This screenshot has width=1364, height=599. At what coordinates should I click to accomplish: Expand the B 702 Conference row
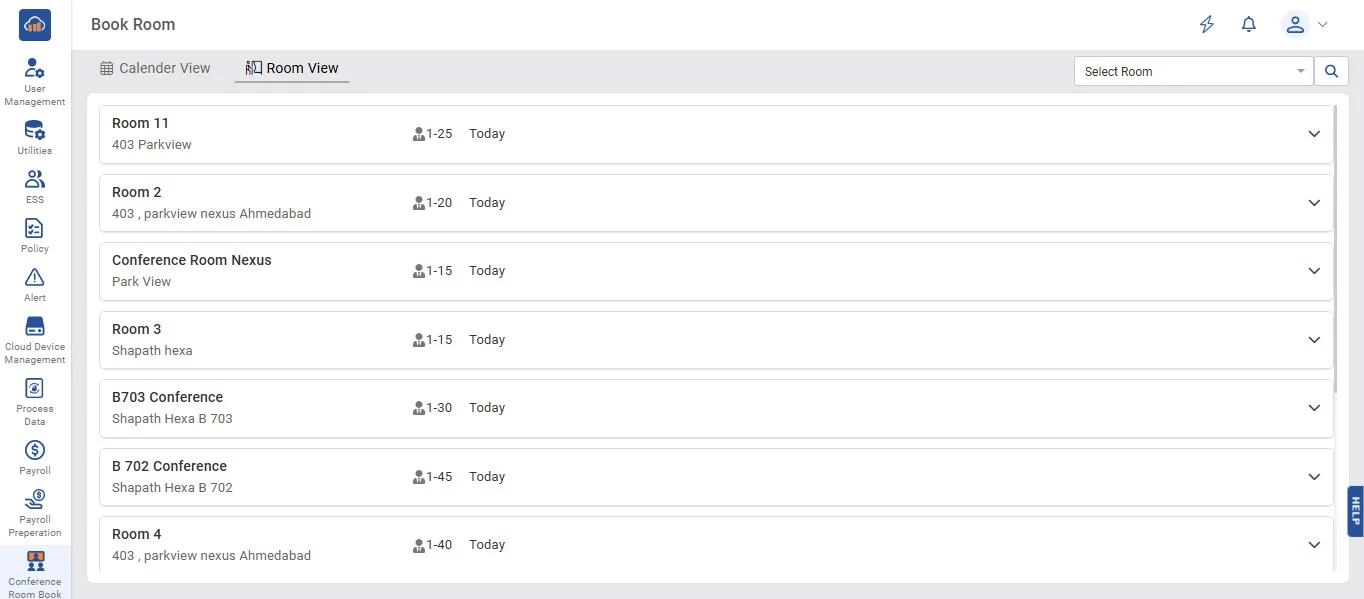tap(1314, 477)
